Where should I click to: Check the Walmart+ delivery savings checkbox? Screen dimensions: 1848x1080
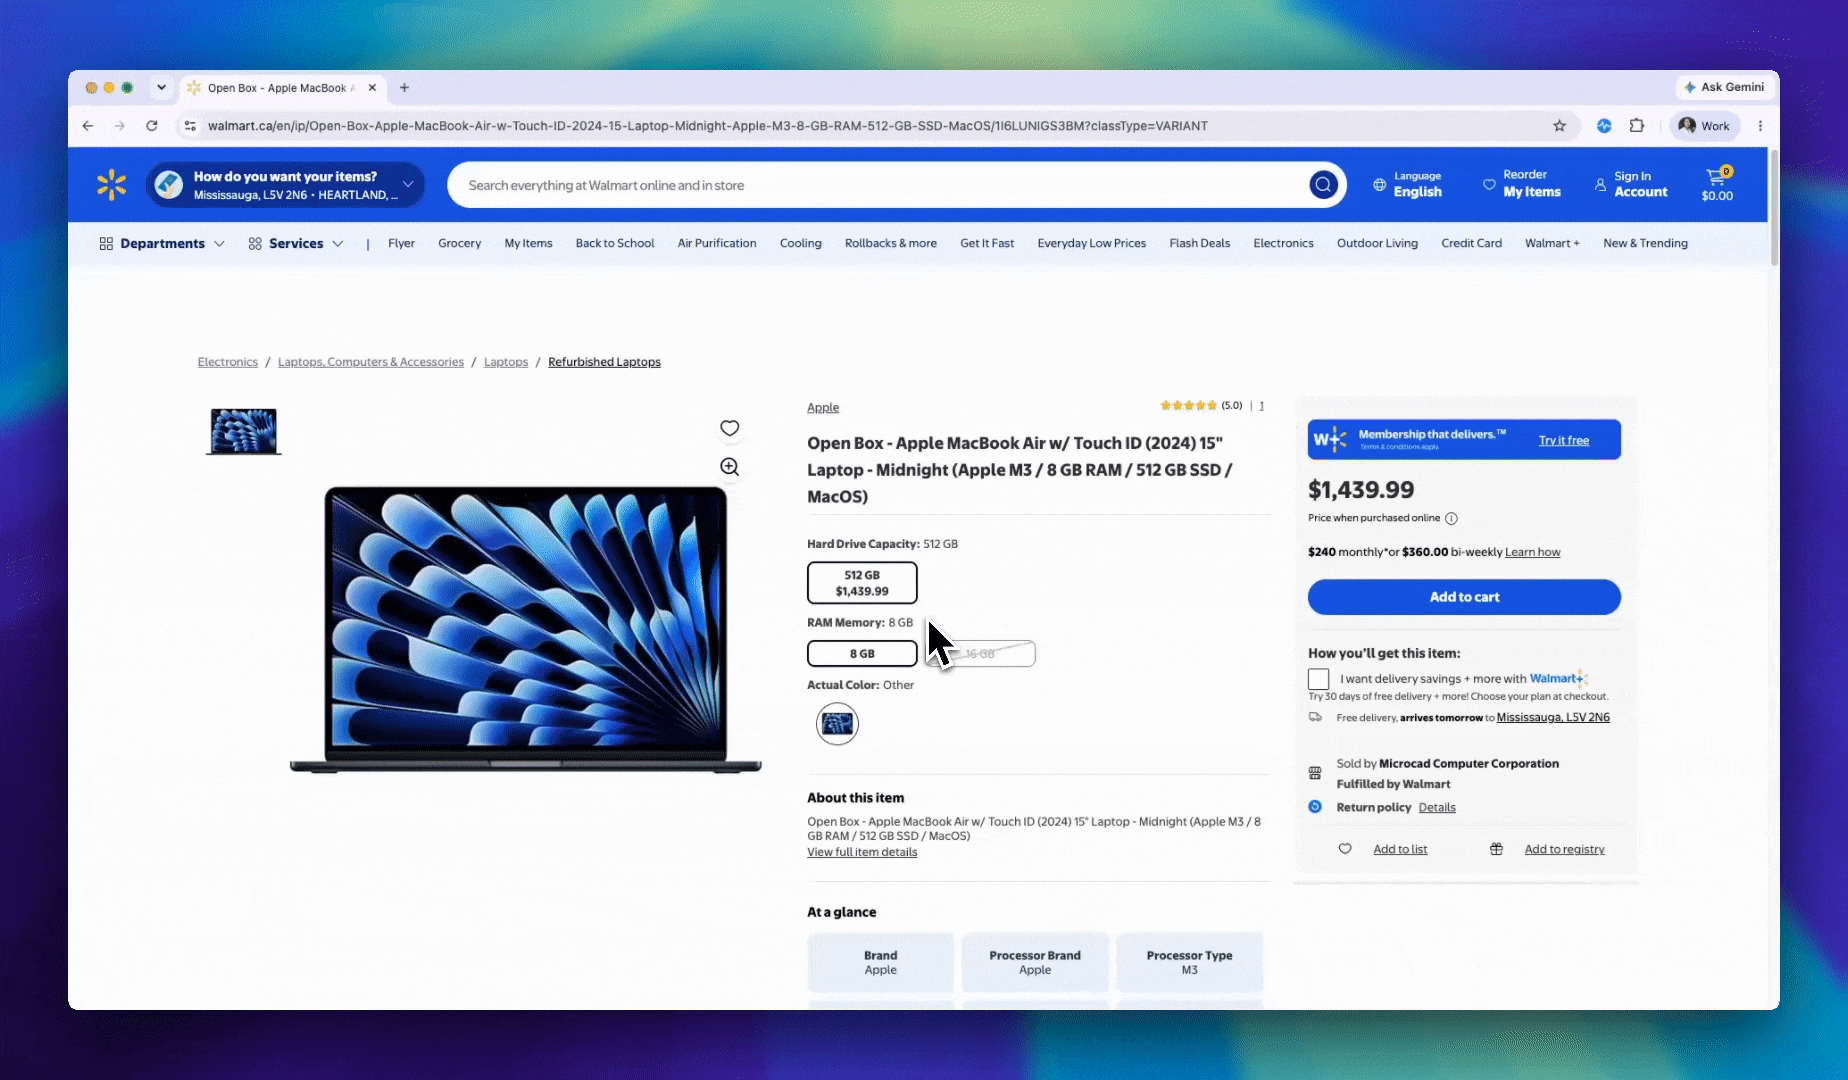point(1318,679)
